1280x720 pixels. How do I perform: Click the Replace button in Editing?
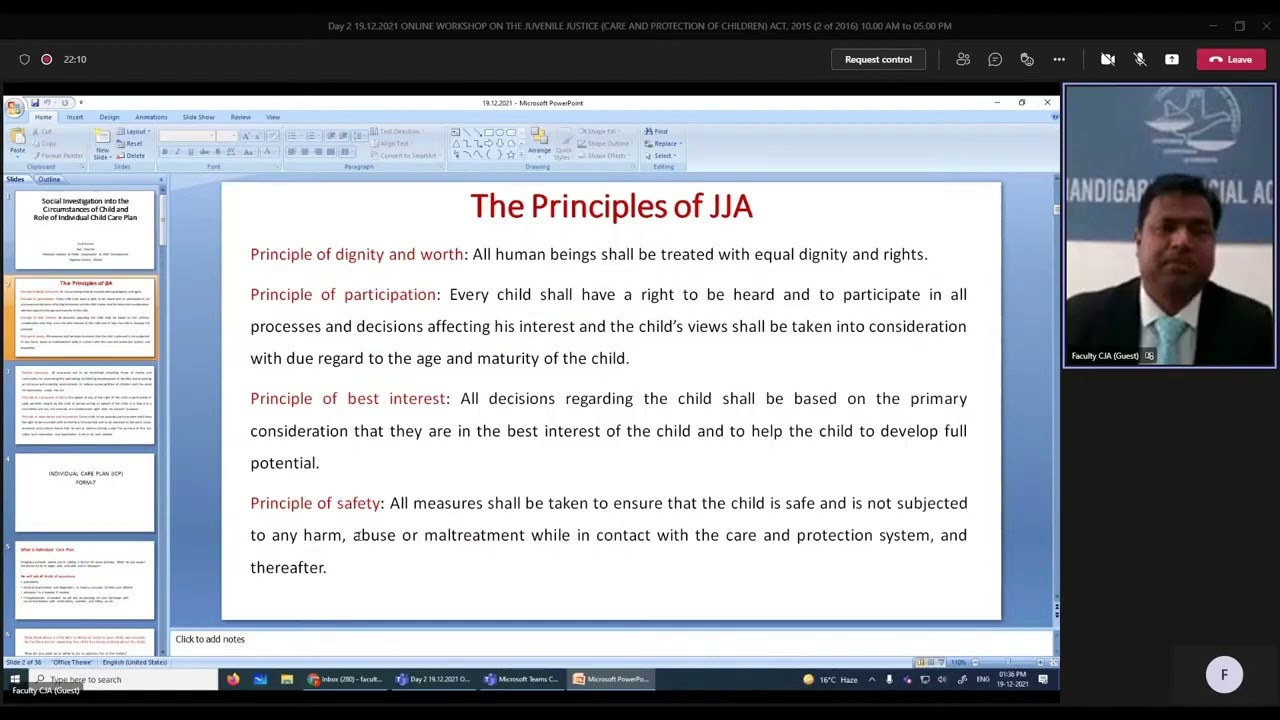click(x=664, y=144)
